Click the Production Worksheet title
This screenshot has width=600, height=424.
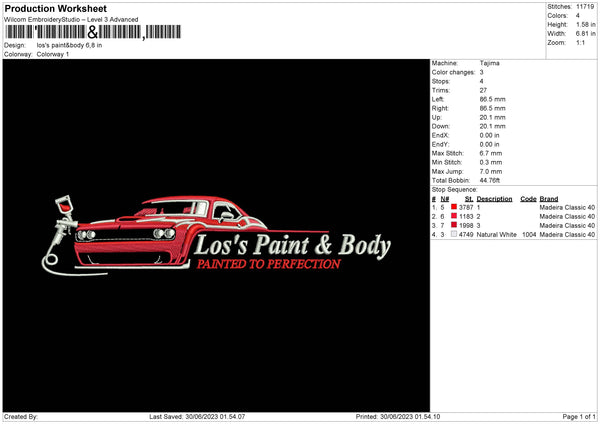[x=55, y=8]
